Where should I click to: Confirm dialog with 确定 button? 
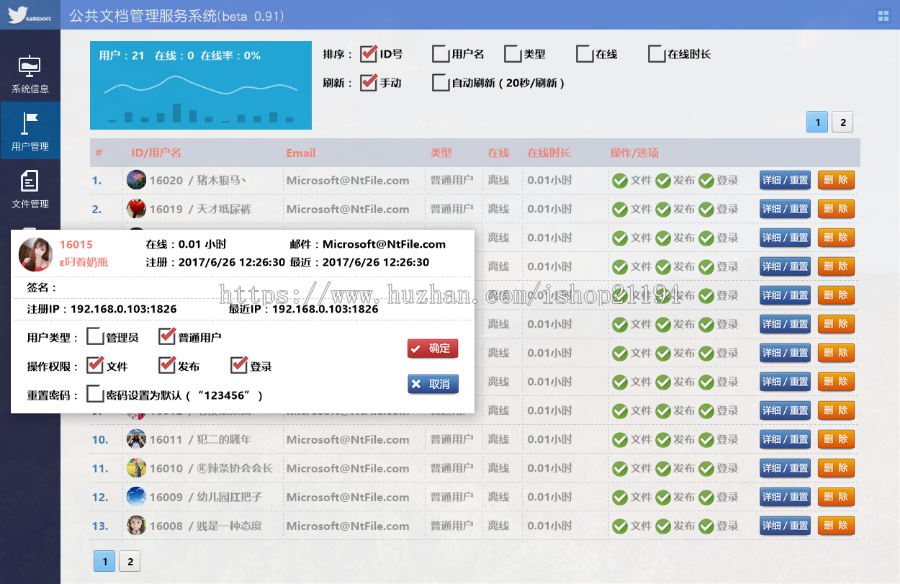pos(433,349)
